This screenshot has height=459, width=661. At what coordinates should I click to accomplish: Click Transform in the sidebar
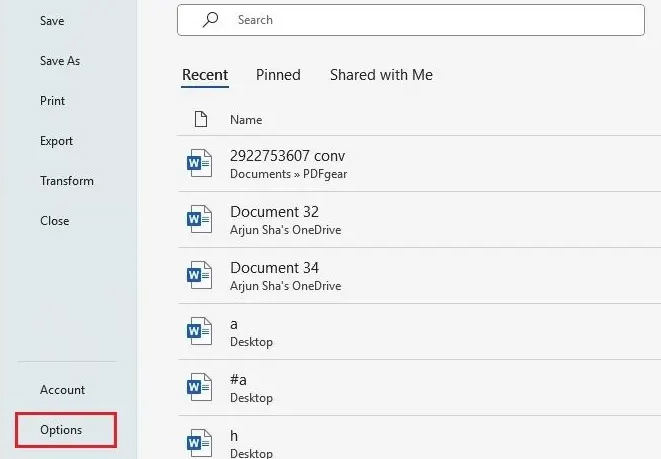[x=67, y=181]
